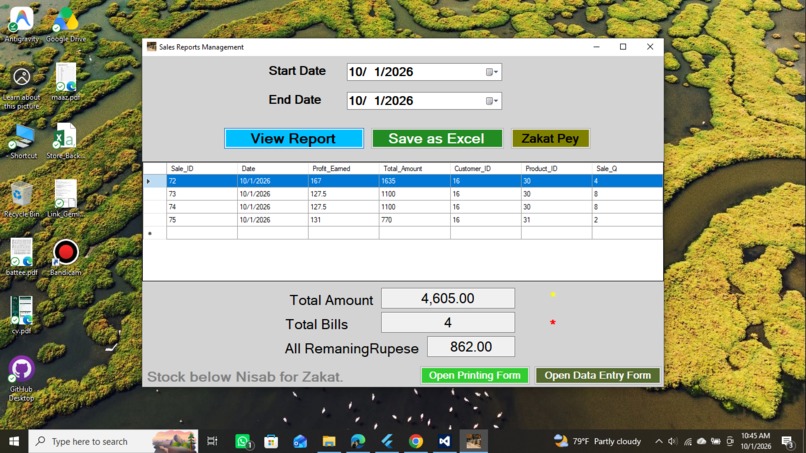The height and width of the screenshot is (453, 806).
Task: Open 'Learn about this picture' desktop icon
Action: (x=22, y=87)
